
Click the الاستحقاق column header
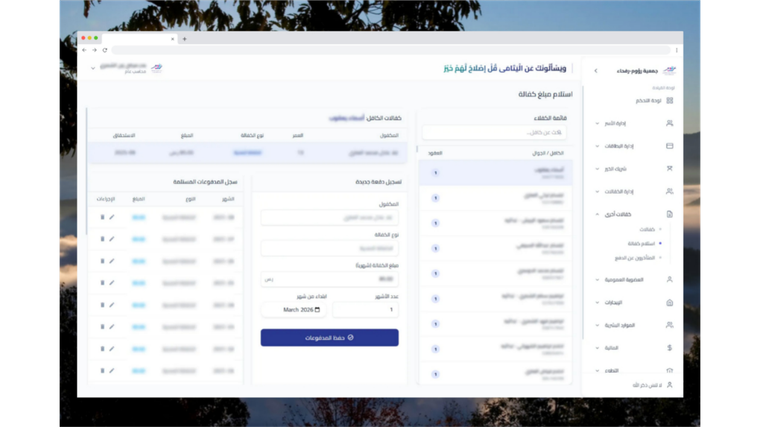(124, 136)
